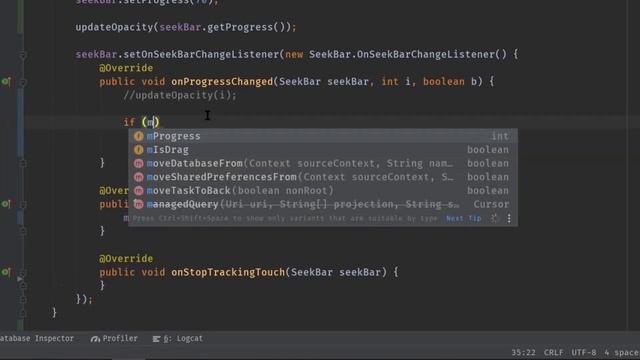The width and height of the screenshot is (640, 360).
Task: Collapse the onProgressChanged method body
Action: point(23,82)
